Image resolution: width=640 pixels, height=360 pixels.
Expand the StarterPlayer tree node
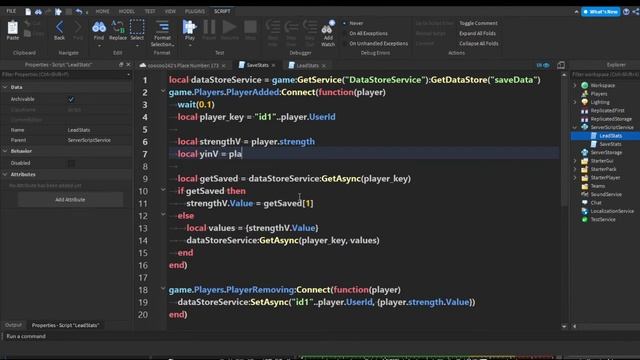tap(575, 178)
